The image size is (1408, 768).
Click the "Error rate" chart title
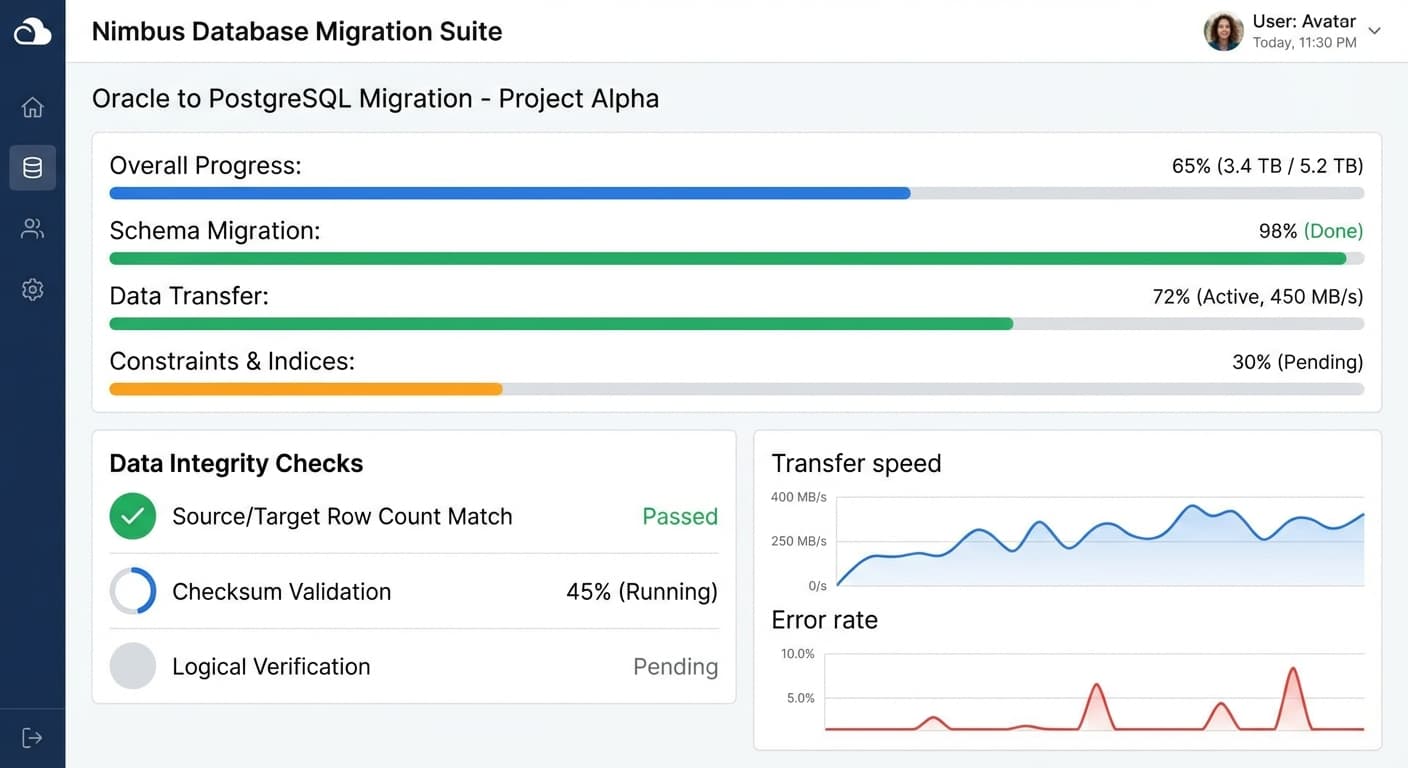pyautogui.click(x=824, y=620)
